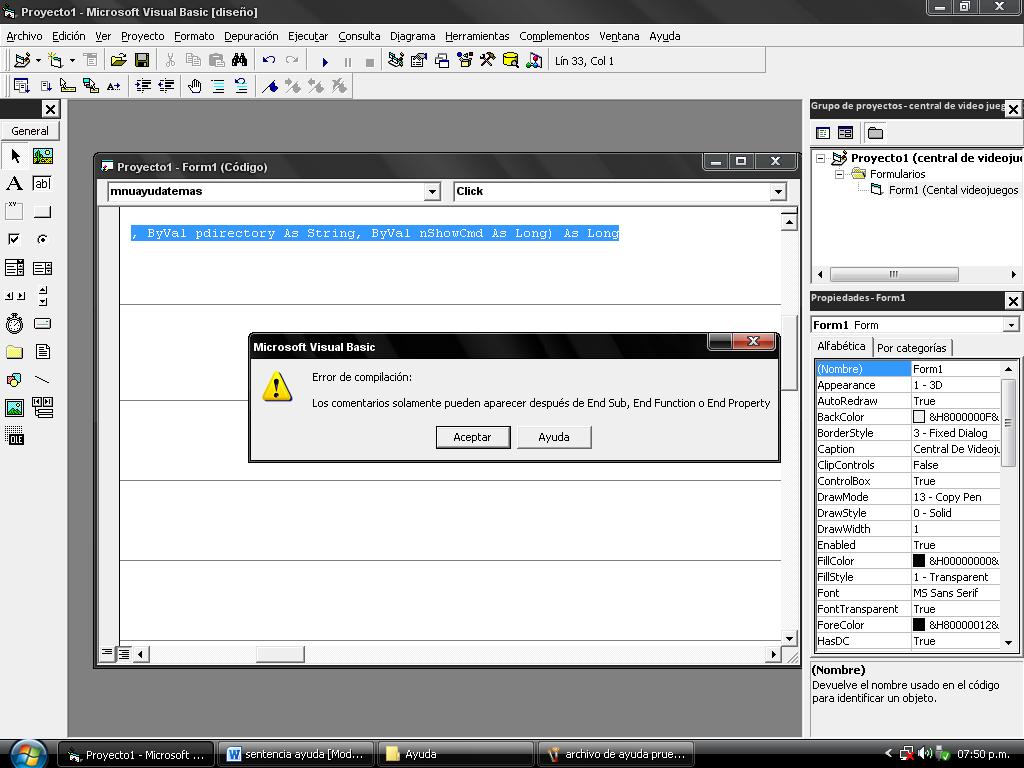Select the Frame control tool
Screen dimensions: 1024x768
coord(14,211)
